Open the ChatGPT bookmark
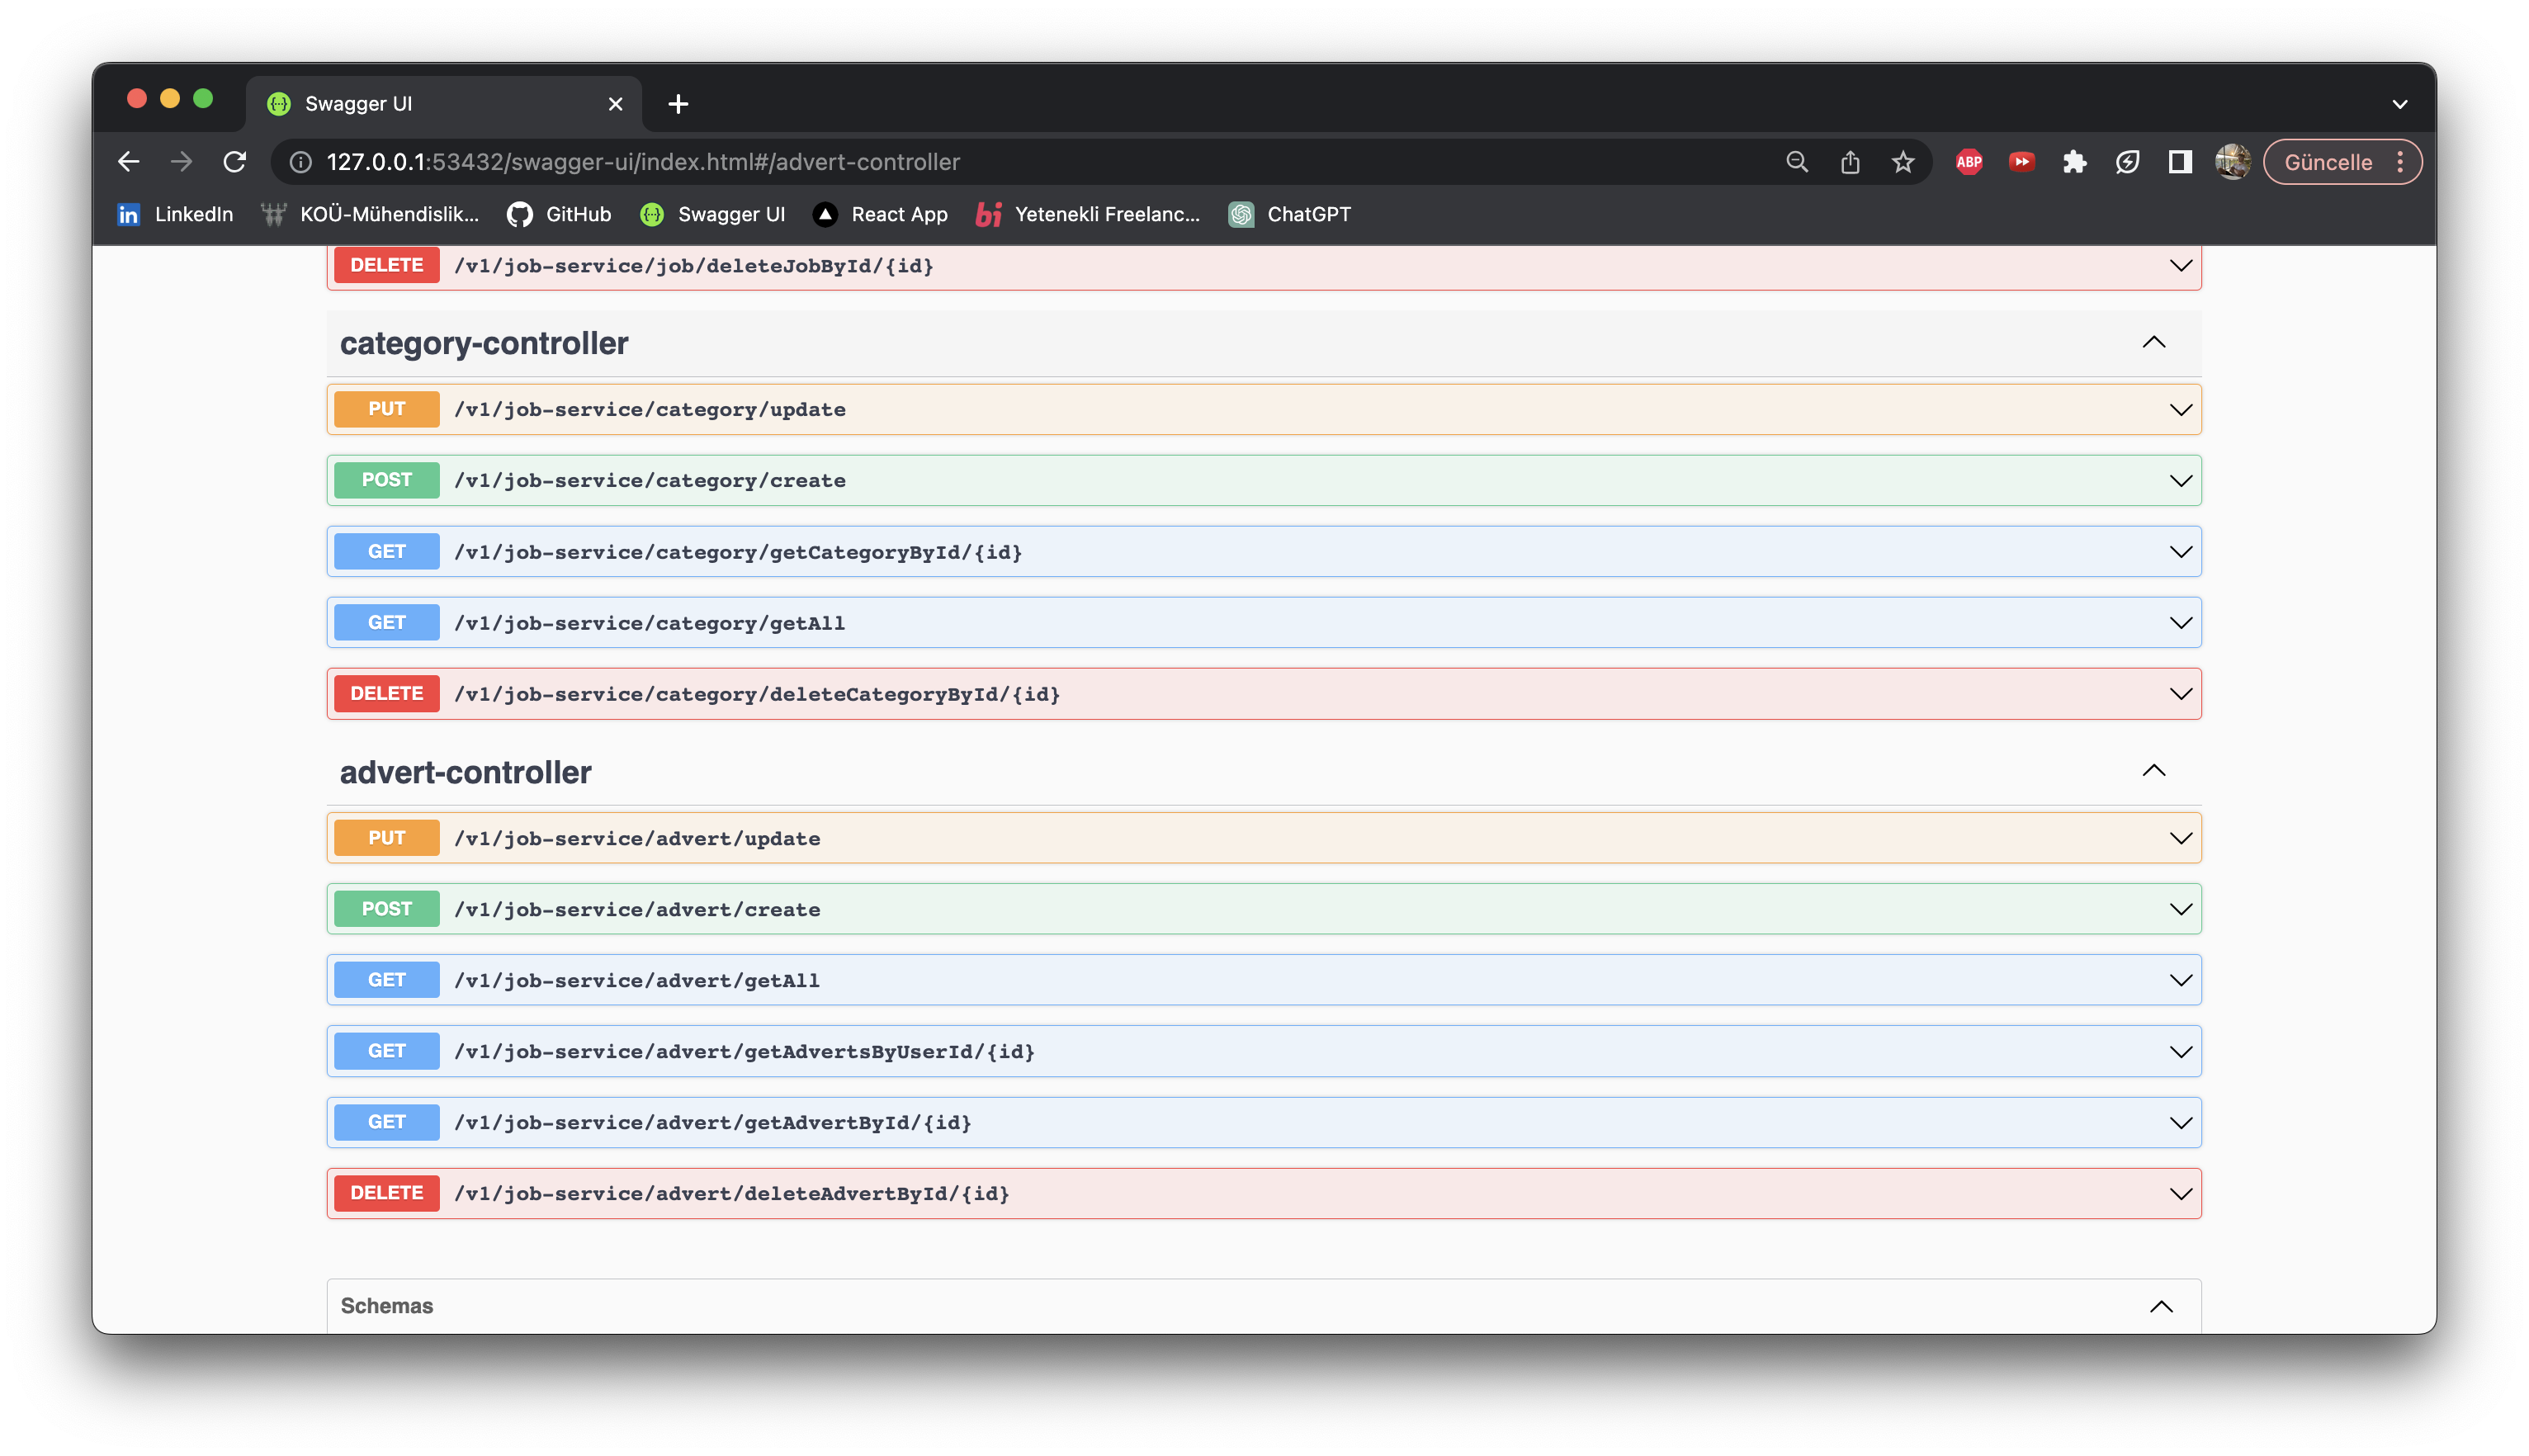Viewport: 2529px width, 1456px height. [x=1290, y=214]
